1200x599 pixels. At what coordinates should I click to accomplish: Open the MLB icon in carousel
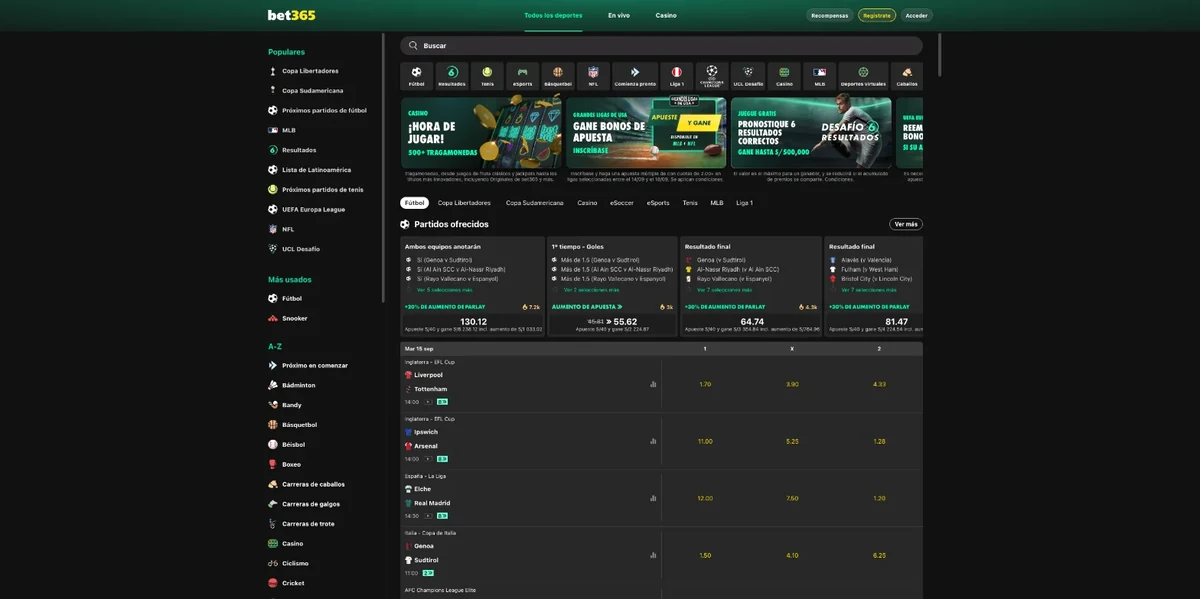point(820,76)
